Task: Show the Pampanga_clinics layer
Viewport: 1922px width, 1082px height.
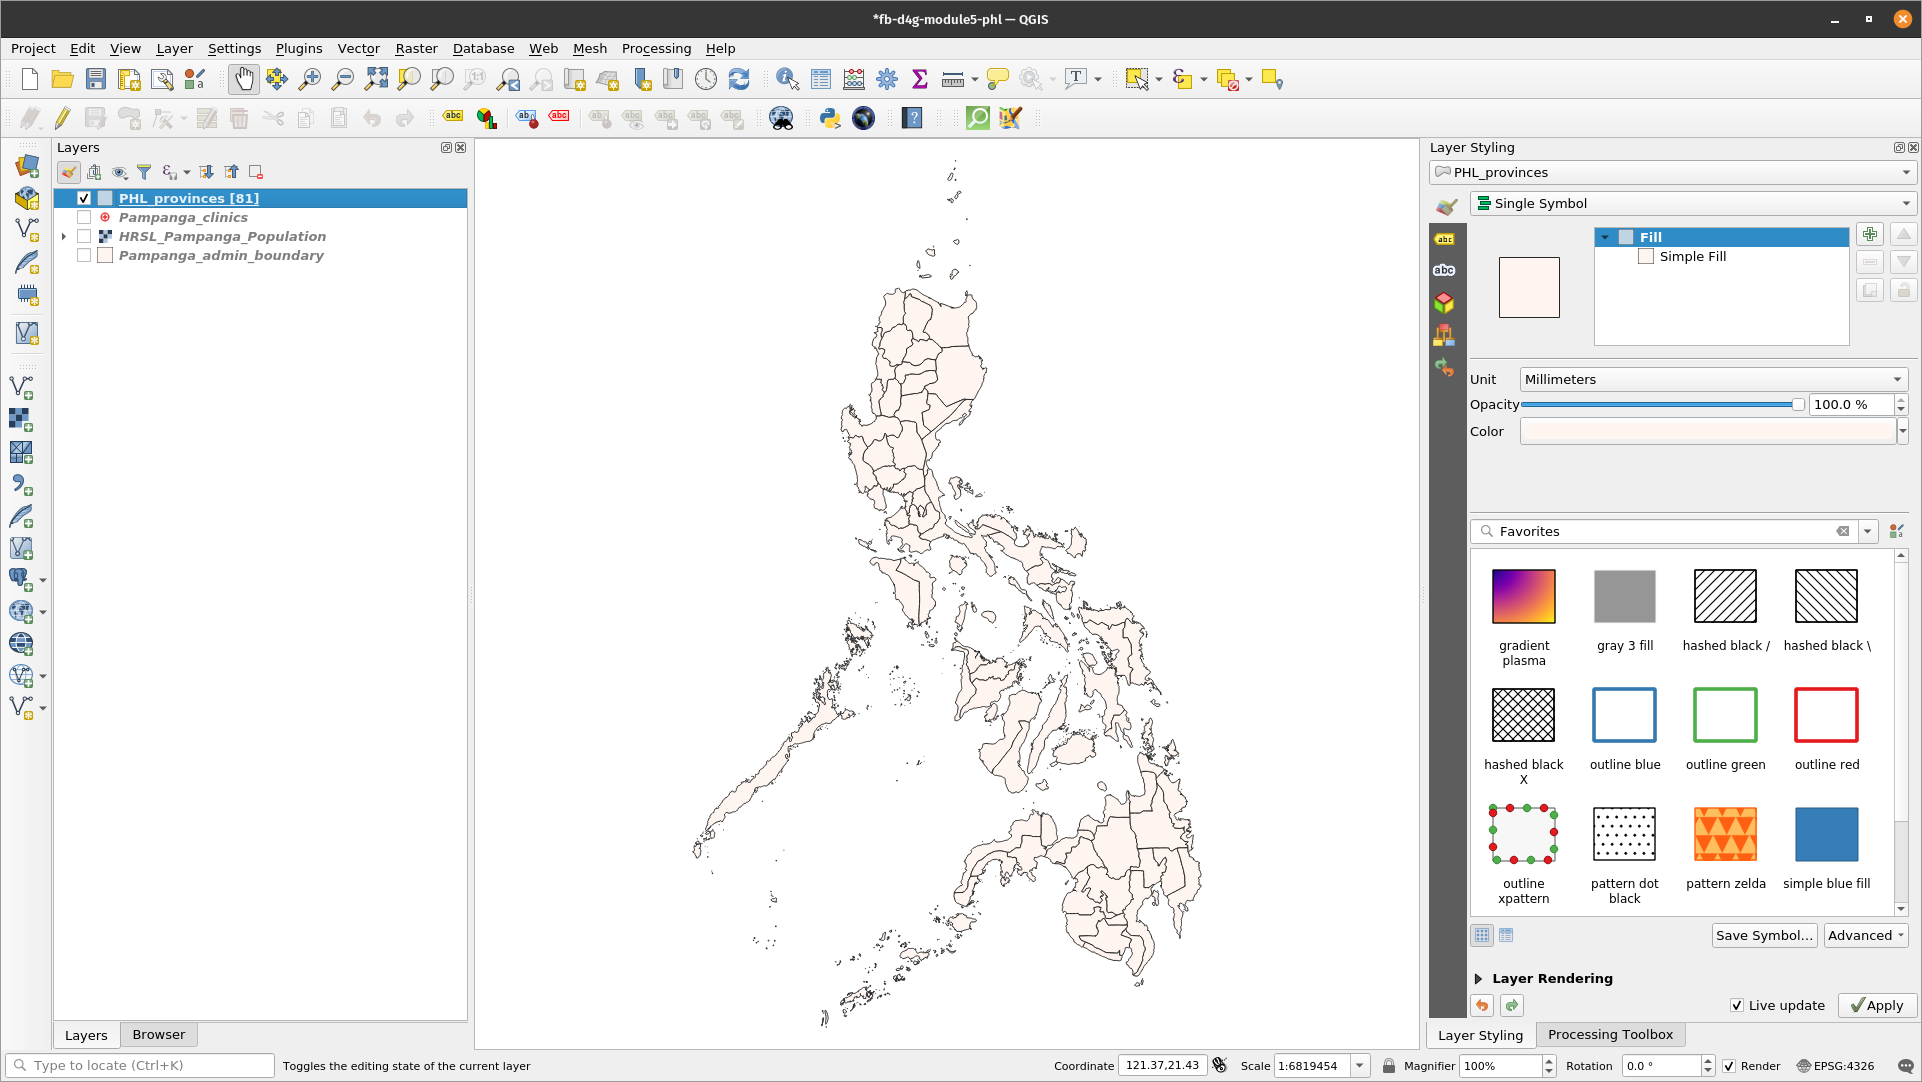Action: (x=84, y=217)
